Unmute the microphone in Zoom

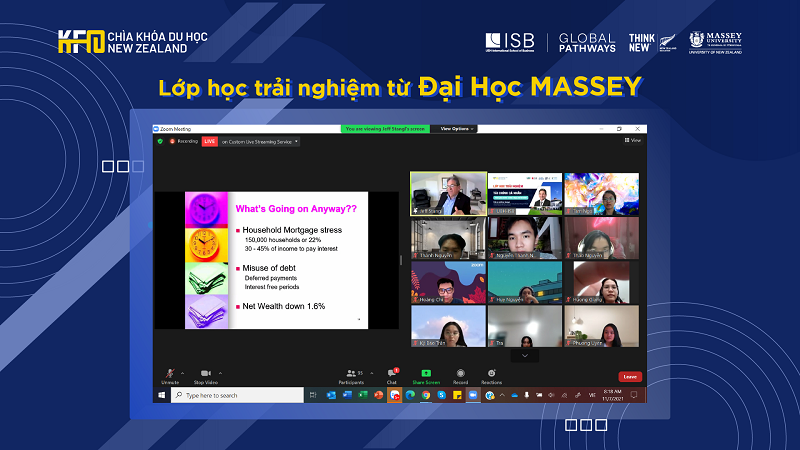tap(170, 377)
